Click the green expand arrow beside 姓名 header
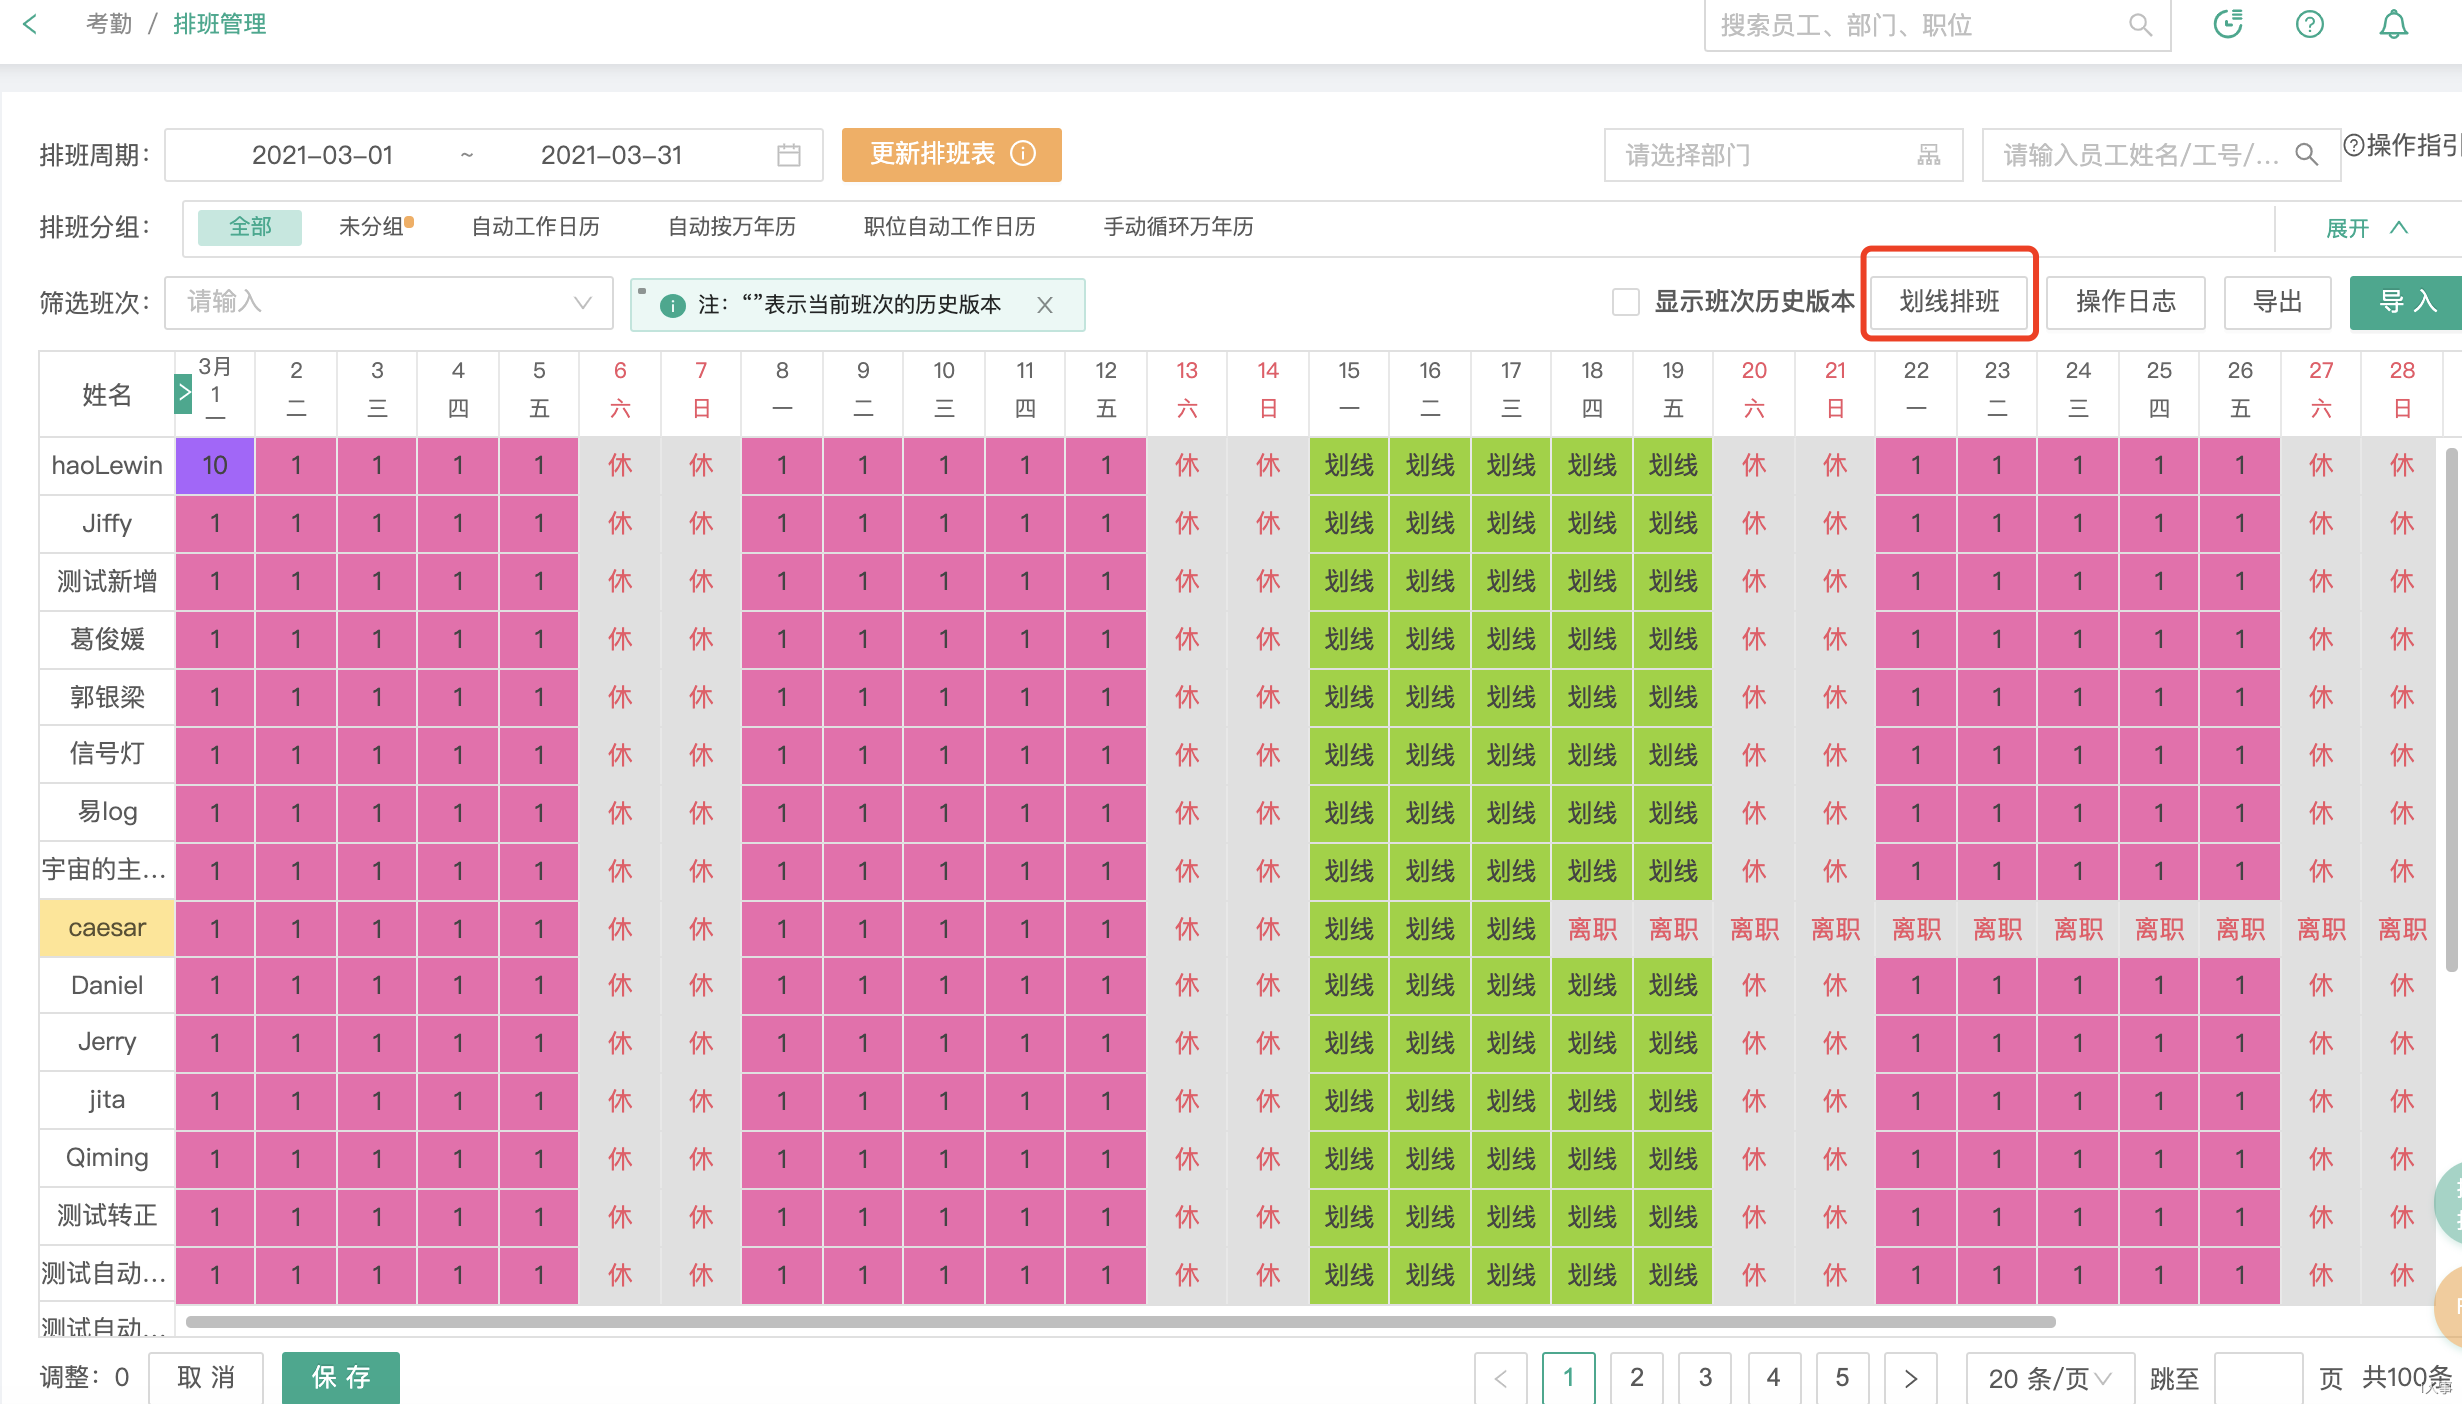The width and height of the screenshot is (2462, 1404). (x=183, y=393)
